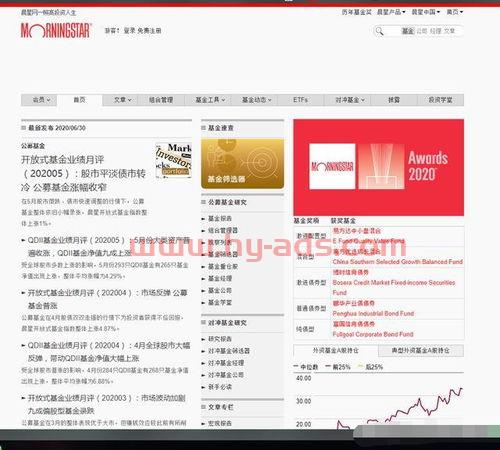Go to the ETFs navigation tab

coord(300,100)
